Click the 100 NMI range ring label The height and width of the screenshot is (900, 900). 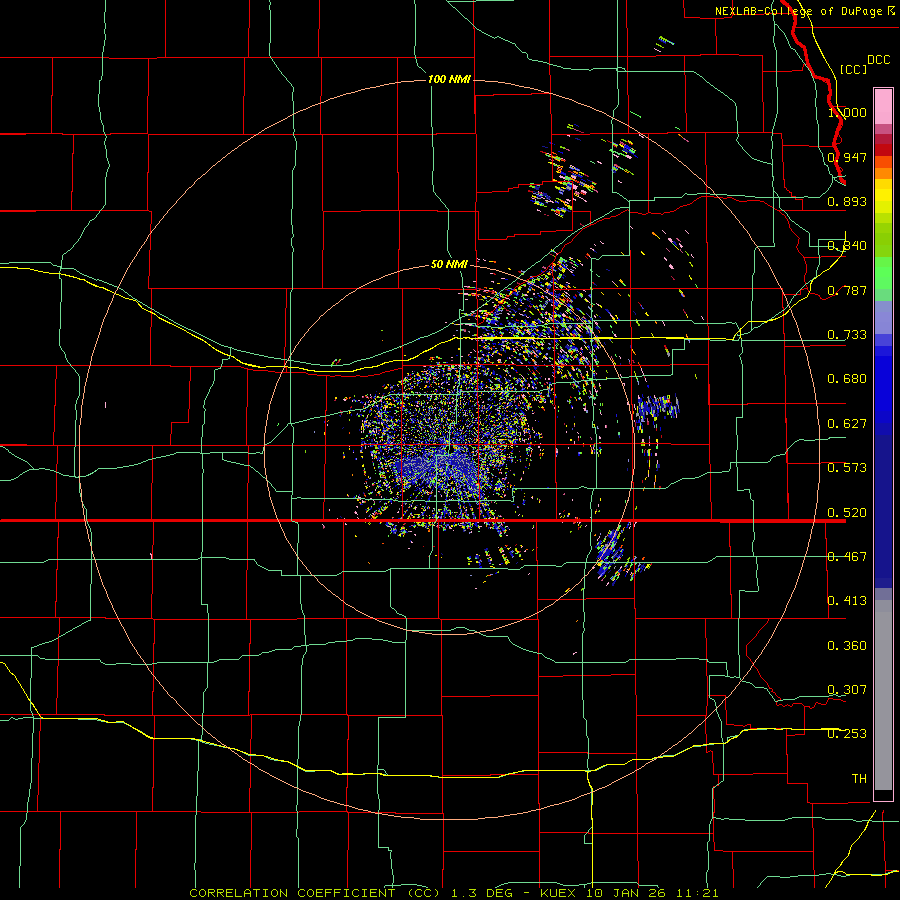(x=449, y=79)
